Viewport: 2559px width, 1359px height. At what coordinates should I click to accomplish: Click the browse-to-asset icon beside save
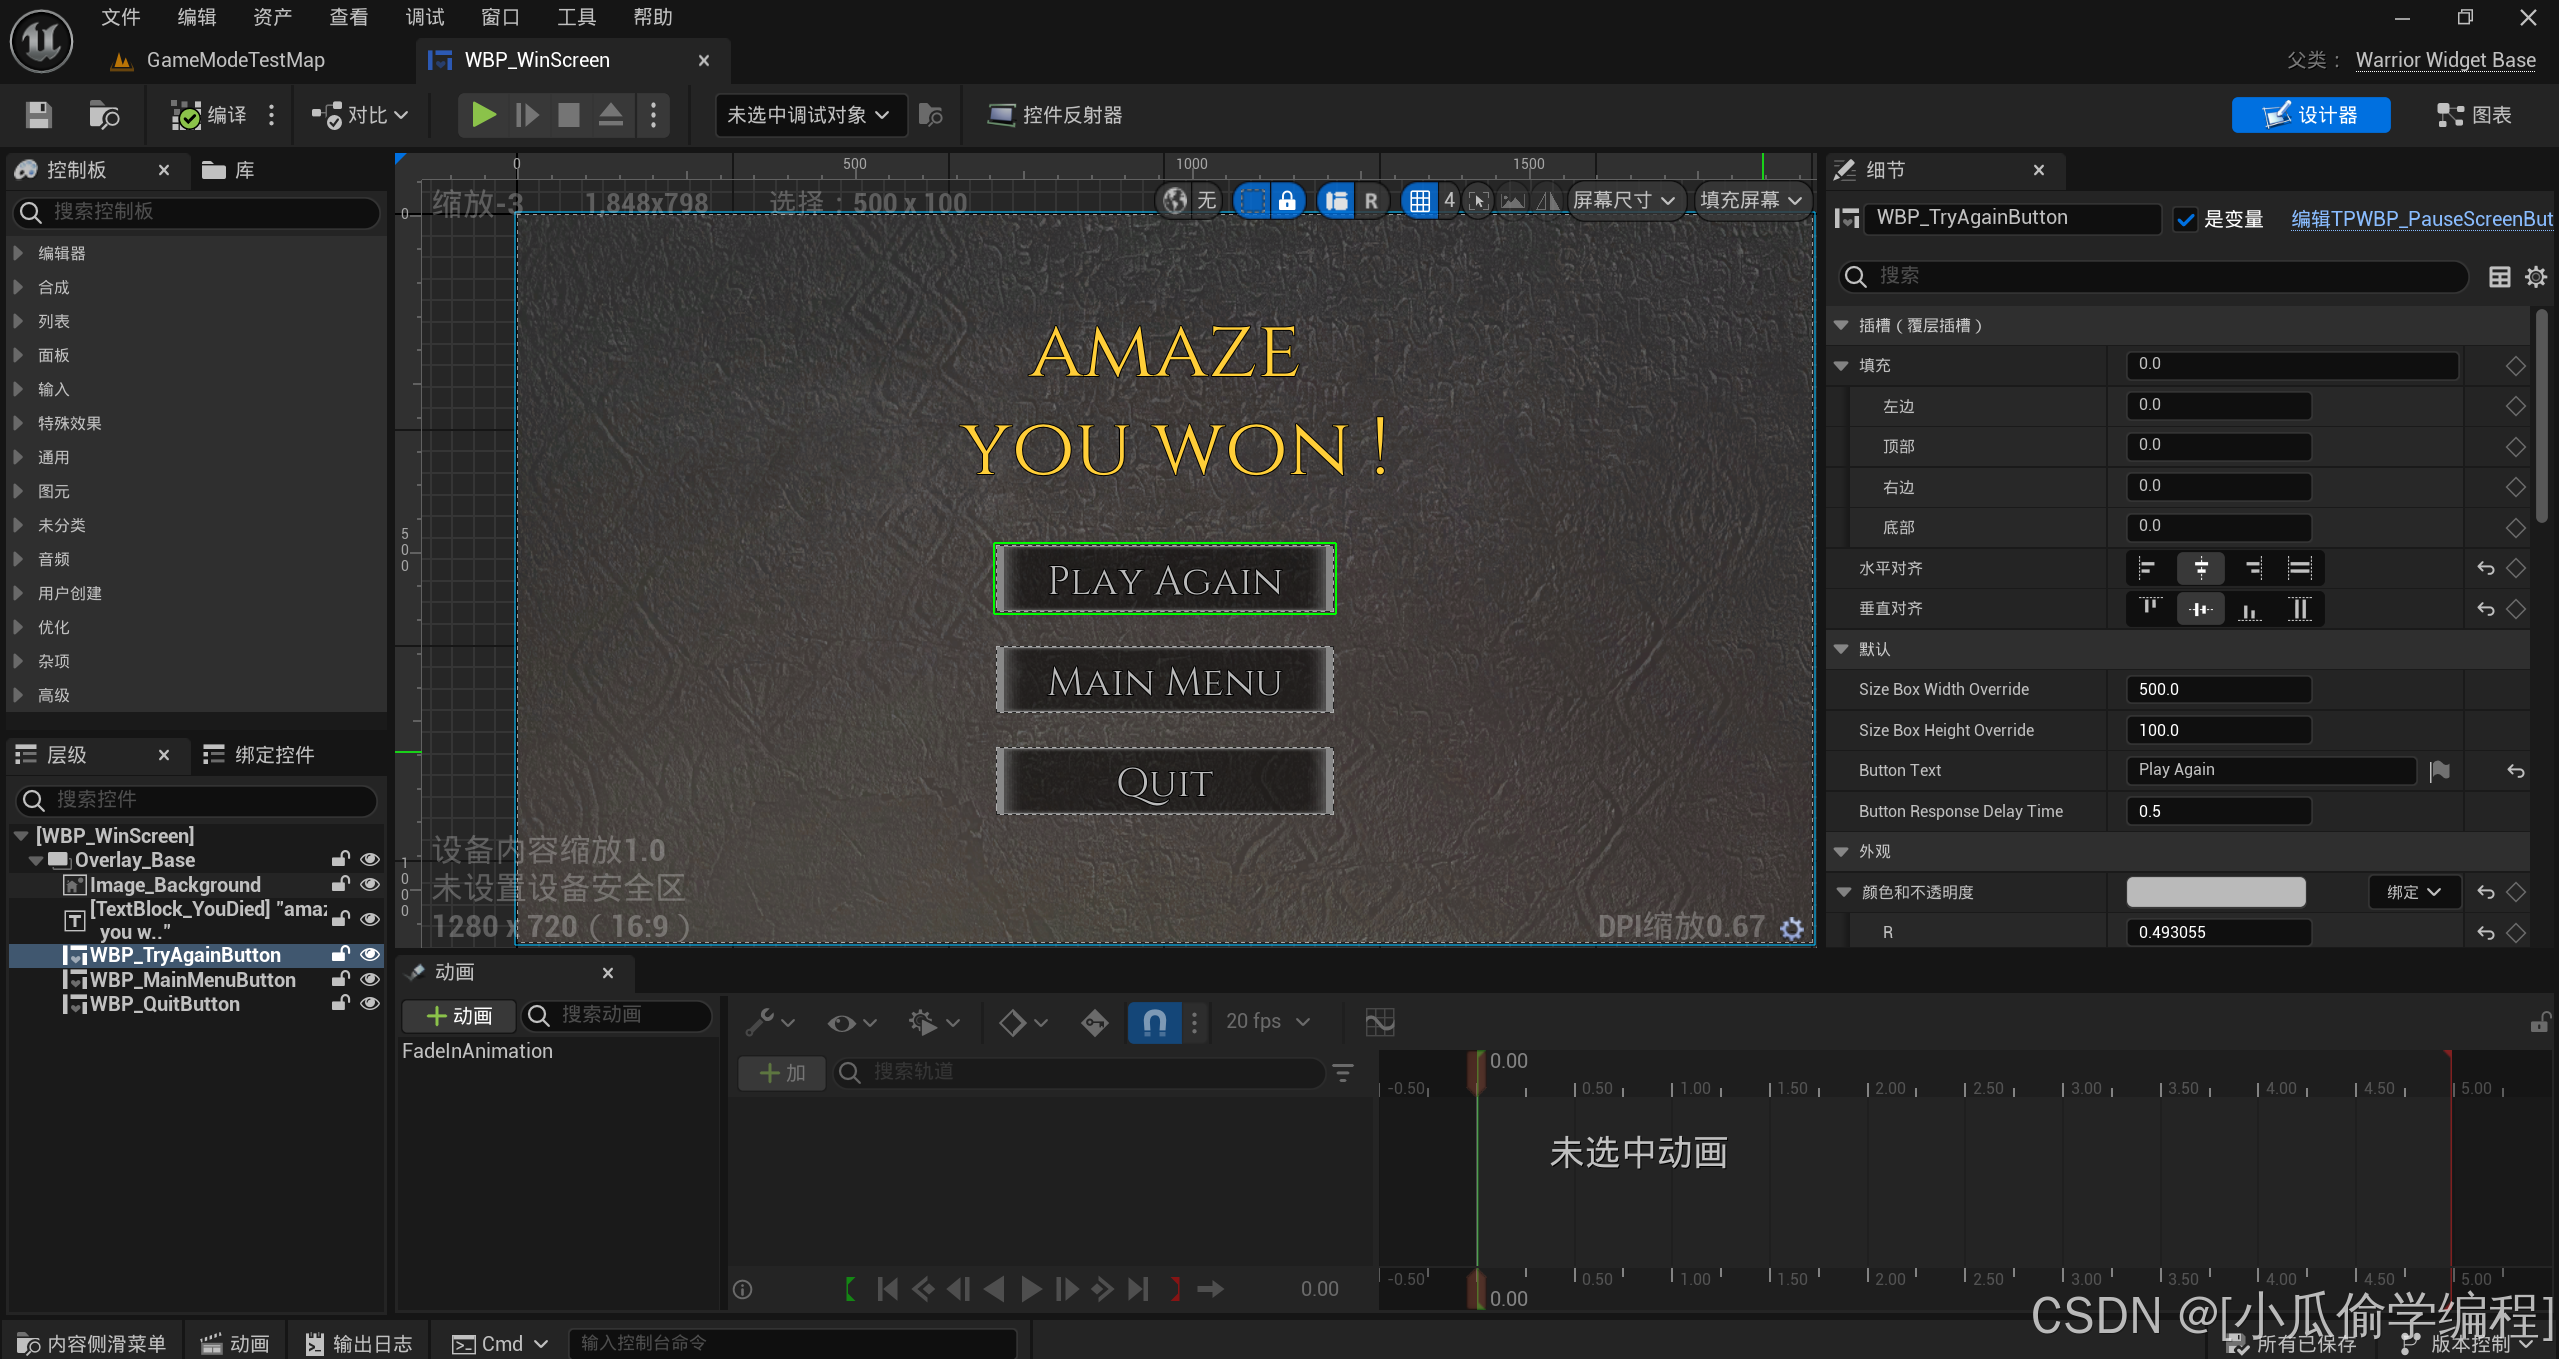click(x=103, y=115)
